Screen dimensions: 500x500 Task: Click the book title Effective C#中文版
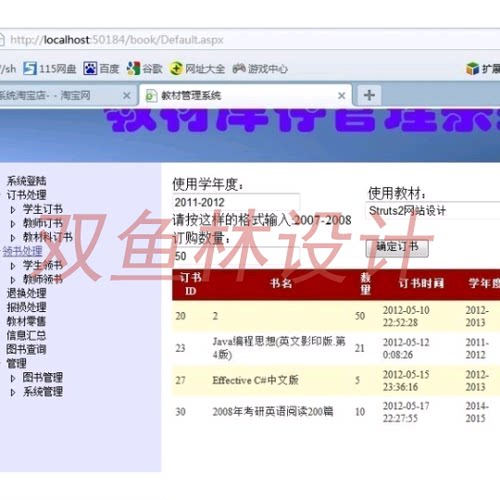pyautogui.click(x=255, y=380)
